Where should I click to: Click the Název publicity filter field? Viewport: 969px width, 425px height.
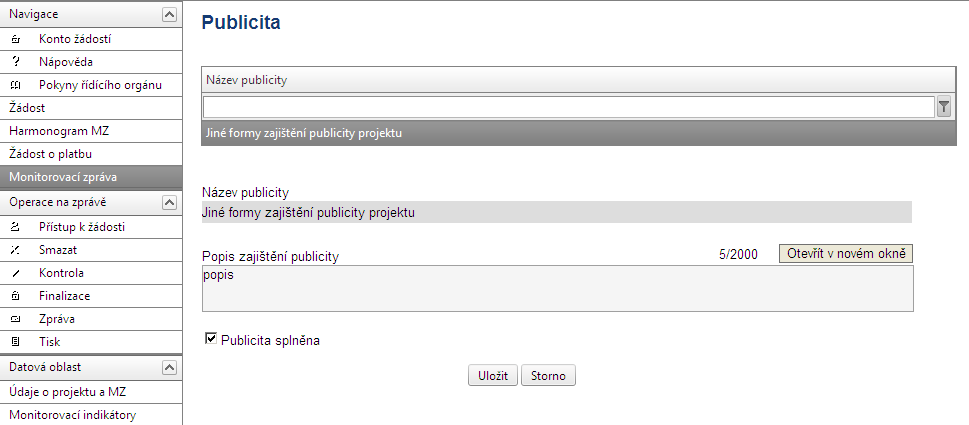point(569,107)
